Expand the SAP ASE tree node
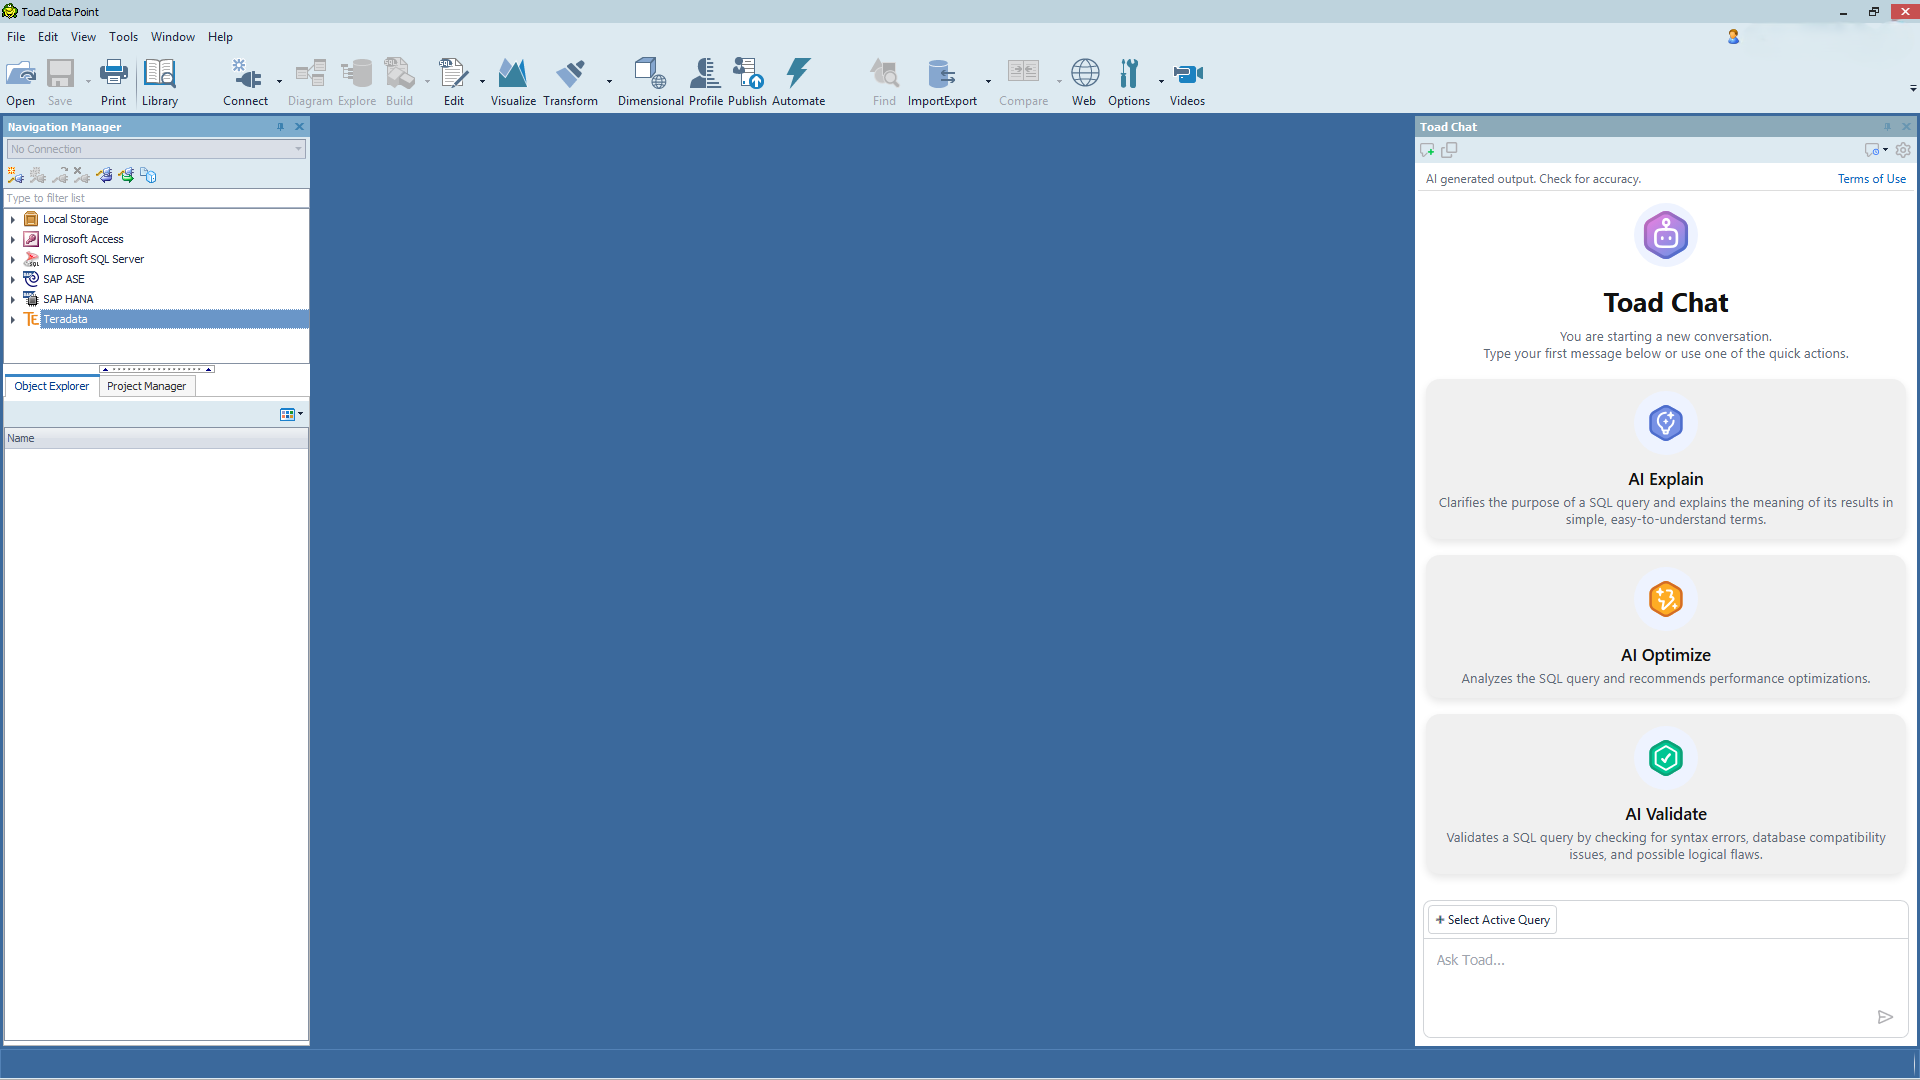This screenshot has width=1920, height=1080. (13, 279)
